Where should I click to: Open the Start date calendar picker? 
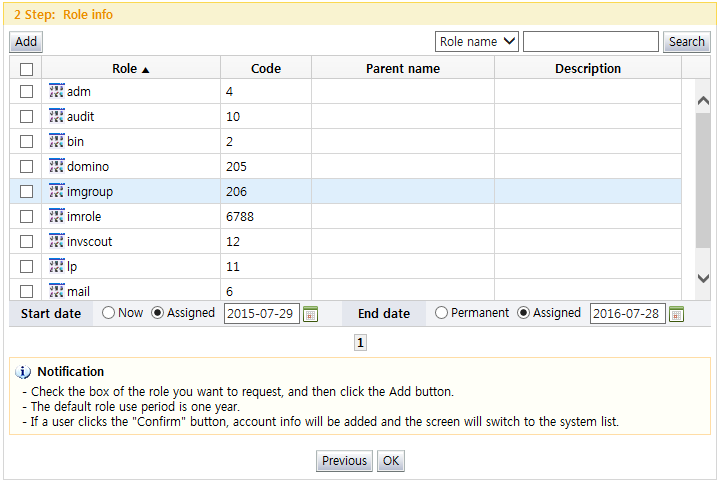310,314
